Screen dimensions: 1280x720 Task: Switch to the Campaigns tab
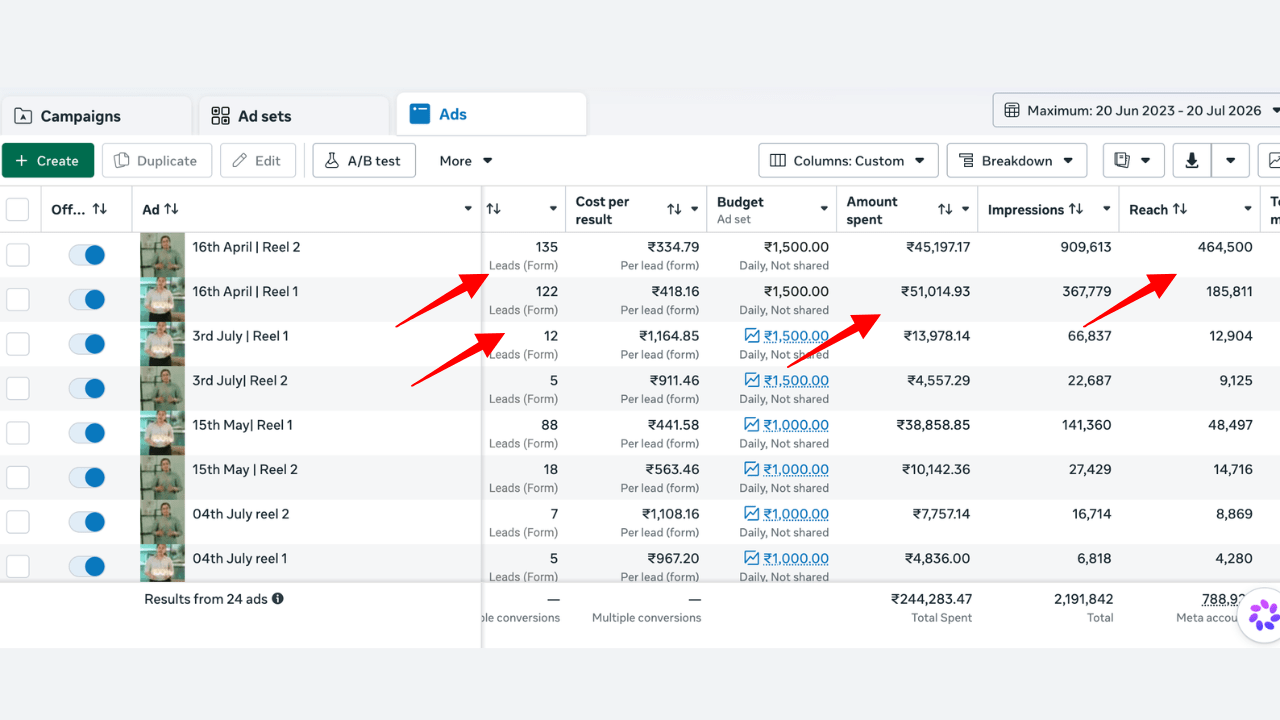pos(96,116)
